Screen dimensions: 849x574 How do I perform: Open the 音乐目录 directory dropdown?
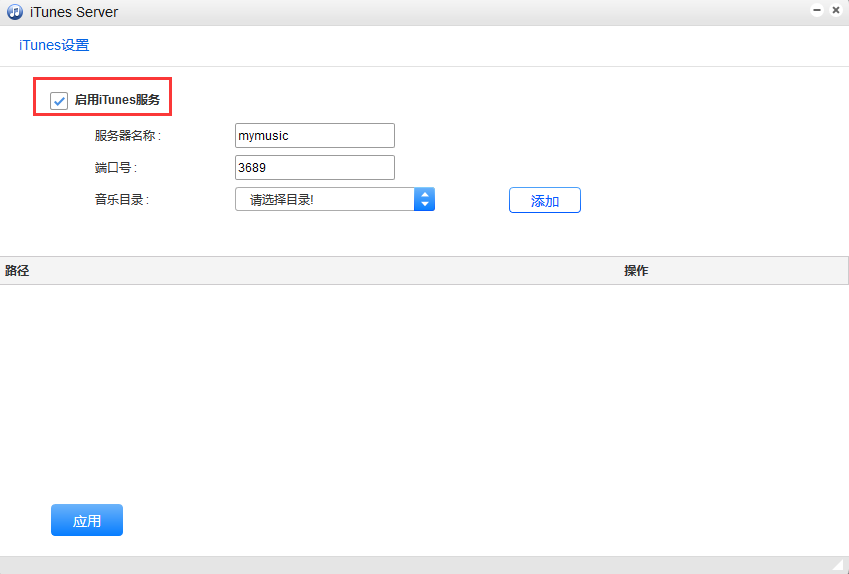click(x=335, y=199)
